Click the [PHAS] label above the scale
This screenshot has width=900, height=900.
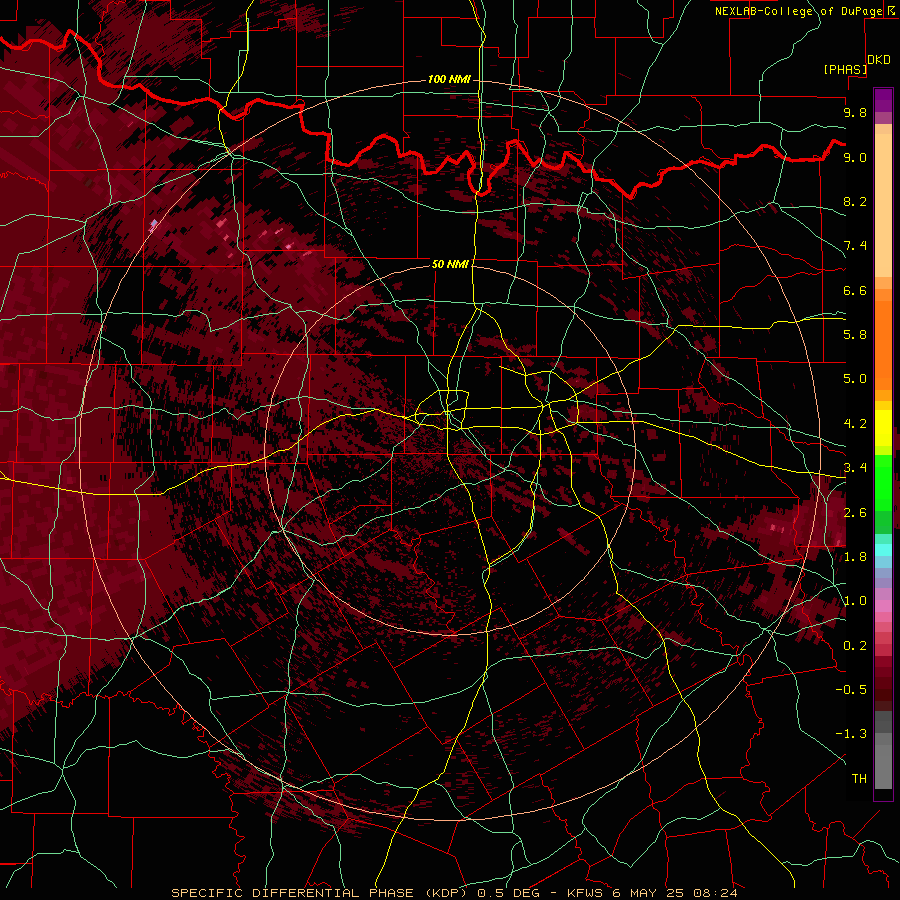pyautogui.click(x=845, y=70)
